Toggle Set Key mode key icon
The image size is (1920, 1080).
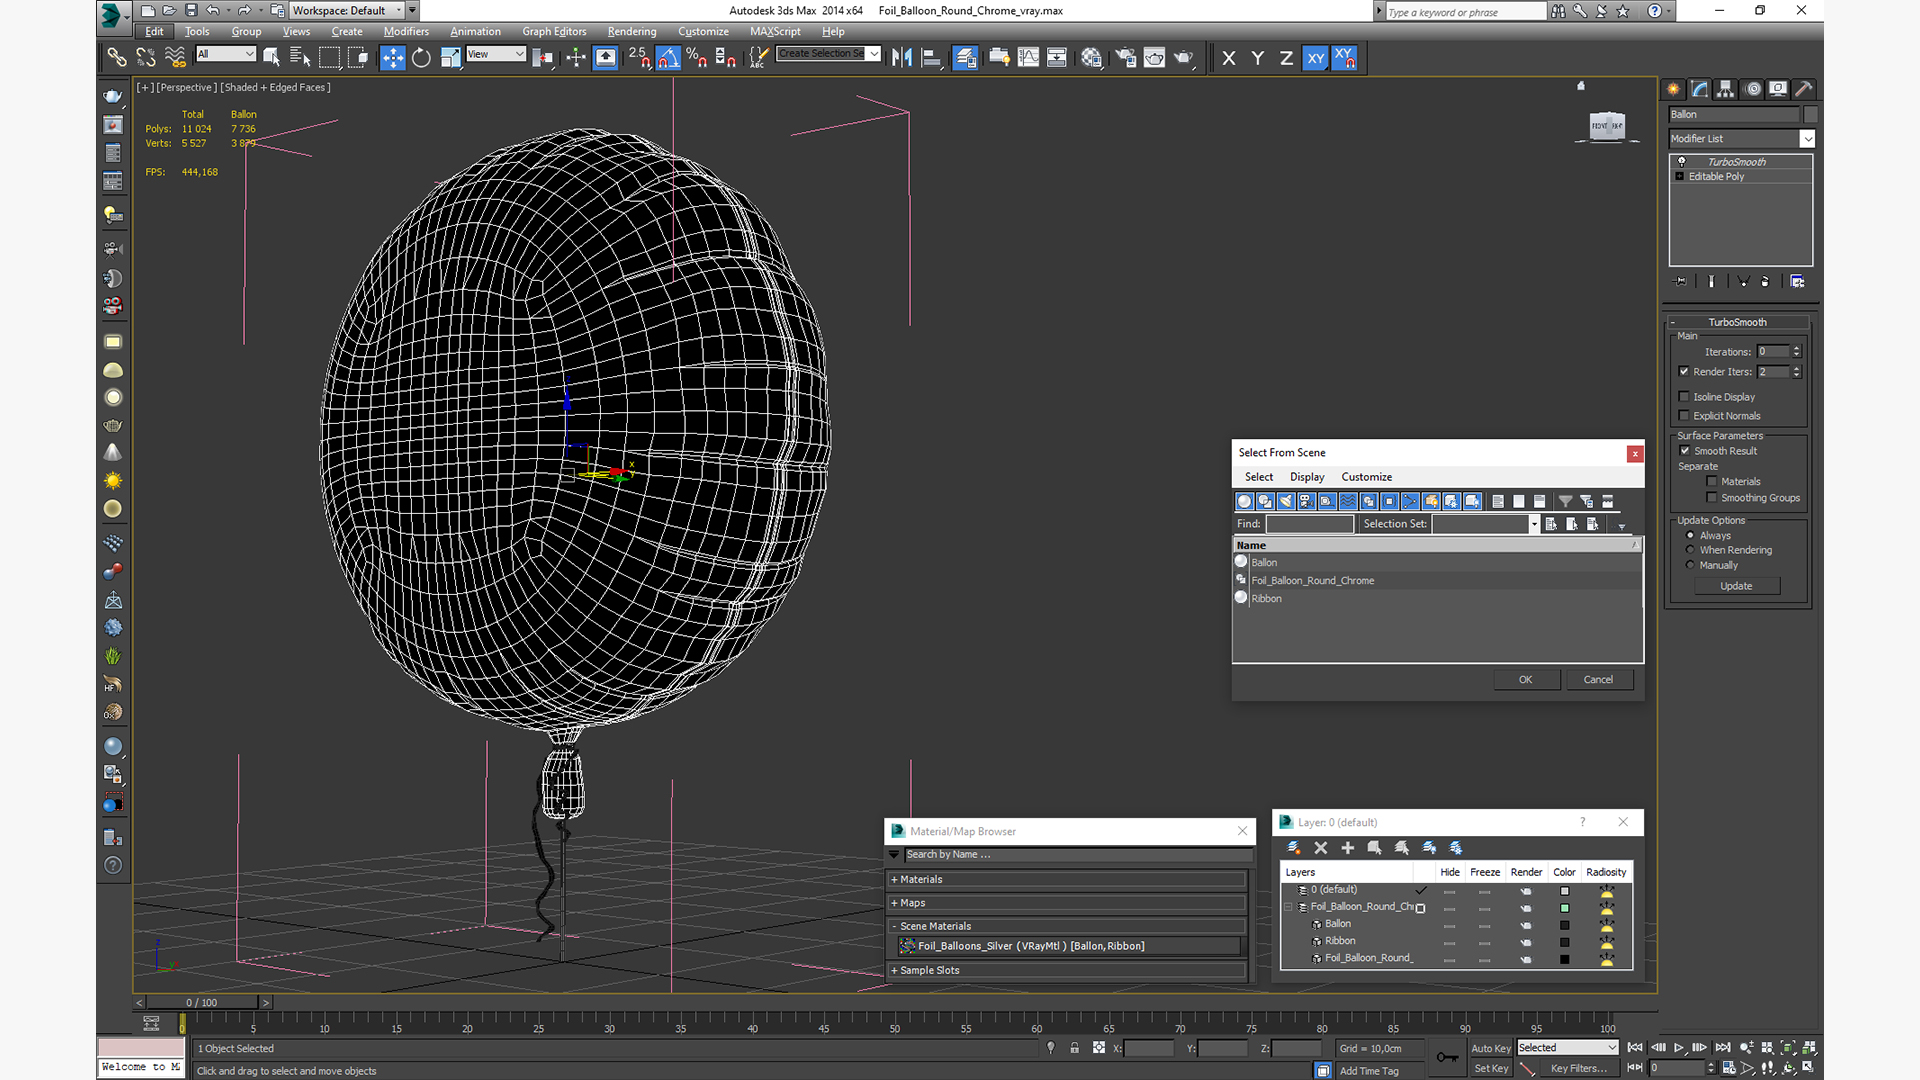point(1447,1057)
